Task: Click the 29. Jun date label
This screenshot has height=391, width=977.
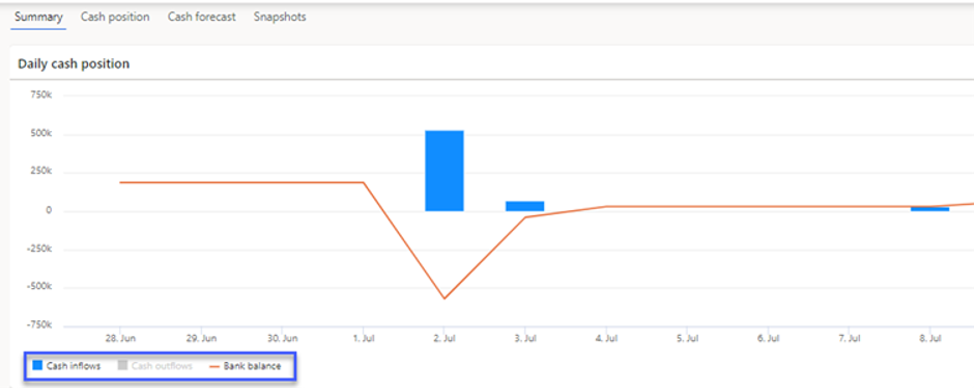Action: (x=201, y=339)
